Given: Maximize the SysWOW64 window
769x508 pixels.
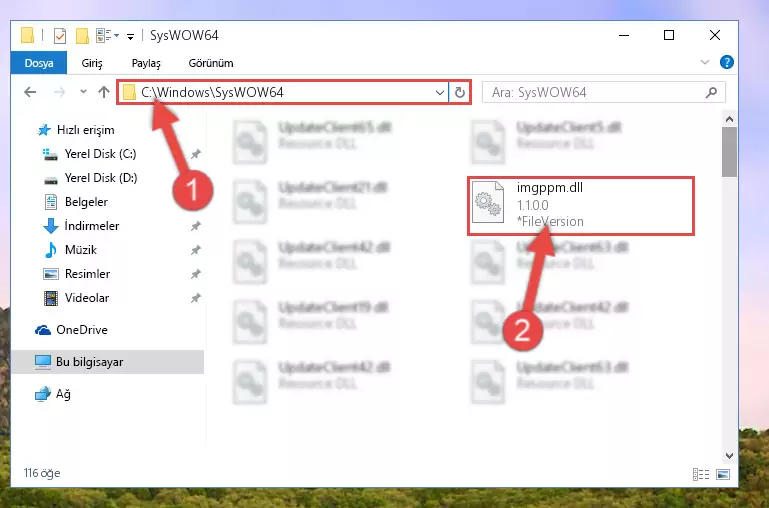Looking at the screenshot, I should [x=669, y=35].
